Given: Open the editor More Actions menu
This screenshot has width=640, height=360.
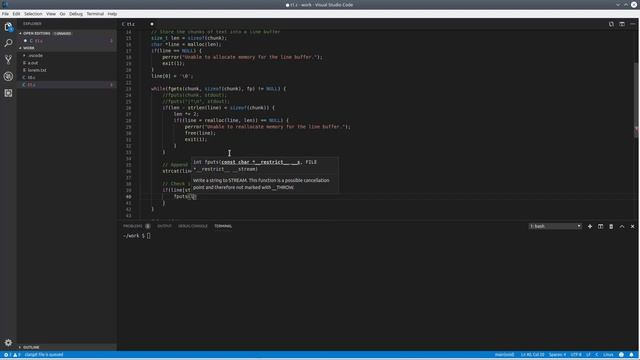Looking at the screenshot, I should click(x=632, y=24).
